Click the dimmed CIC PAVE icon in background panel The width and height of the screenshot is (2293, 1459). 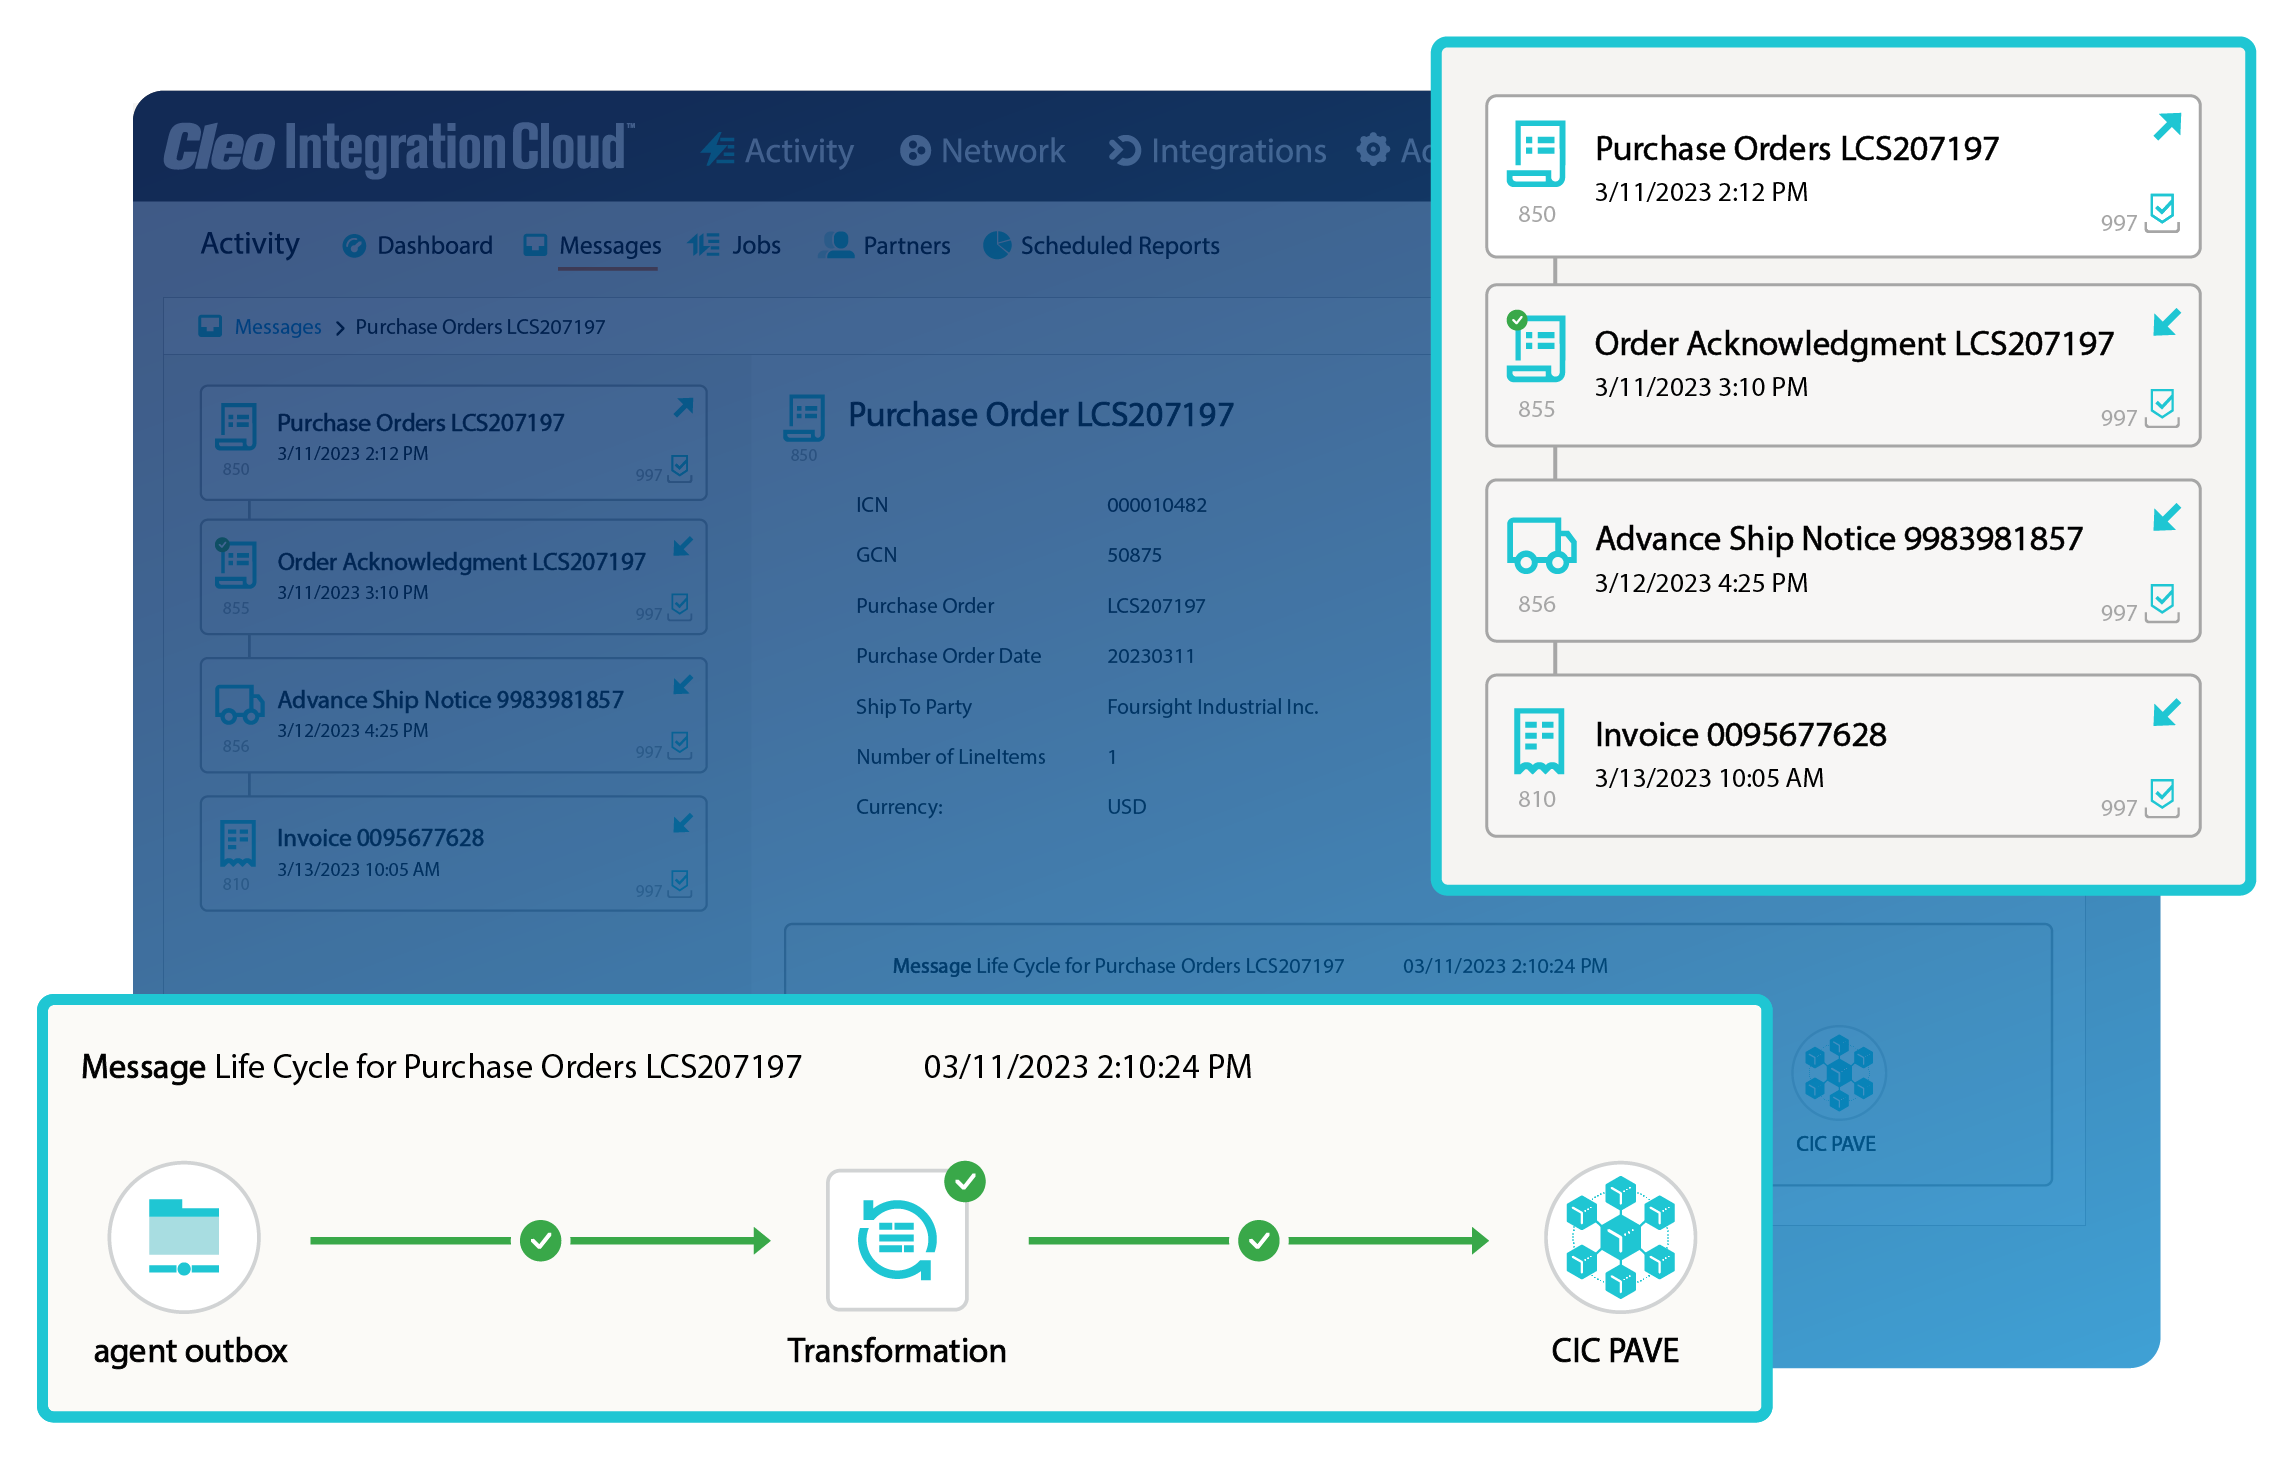coord(1839,1073)
